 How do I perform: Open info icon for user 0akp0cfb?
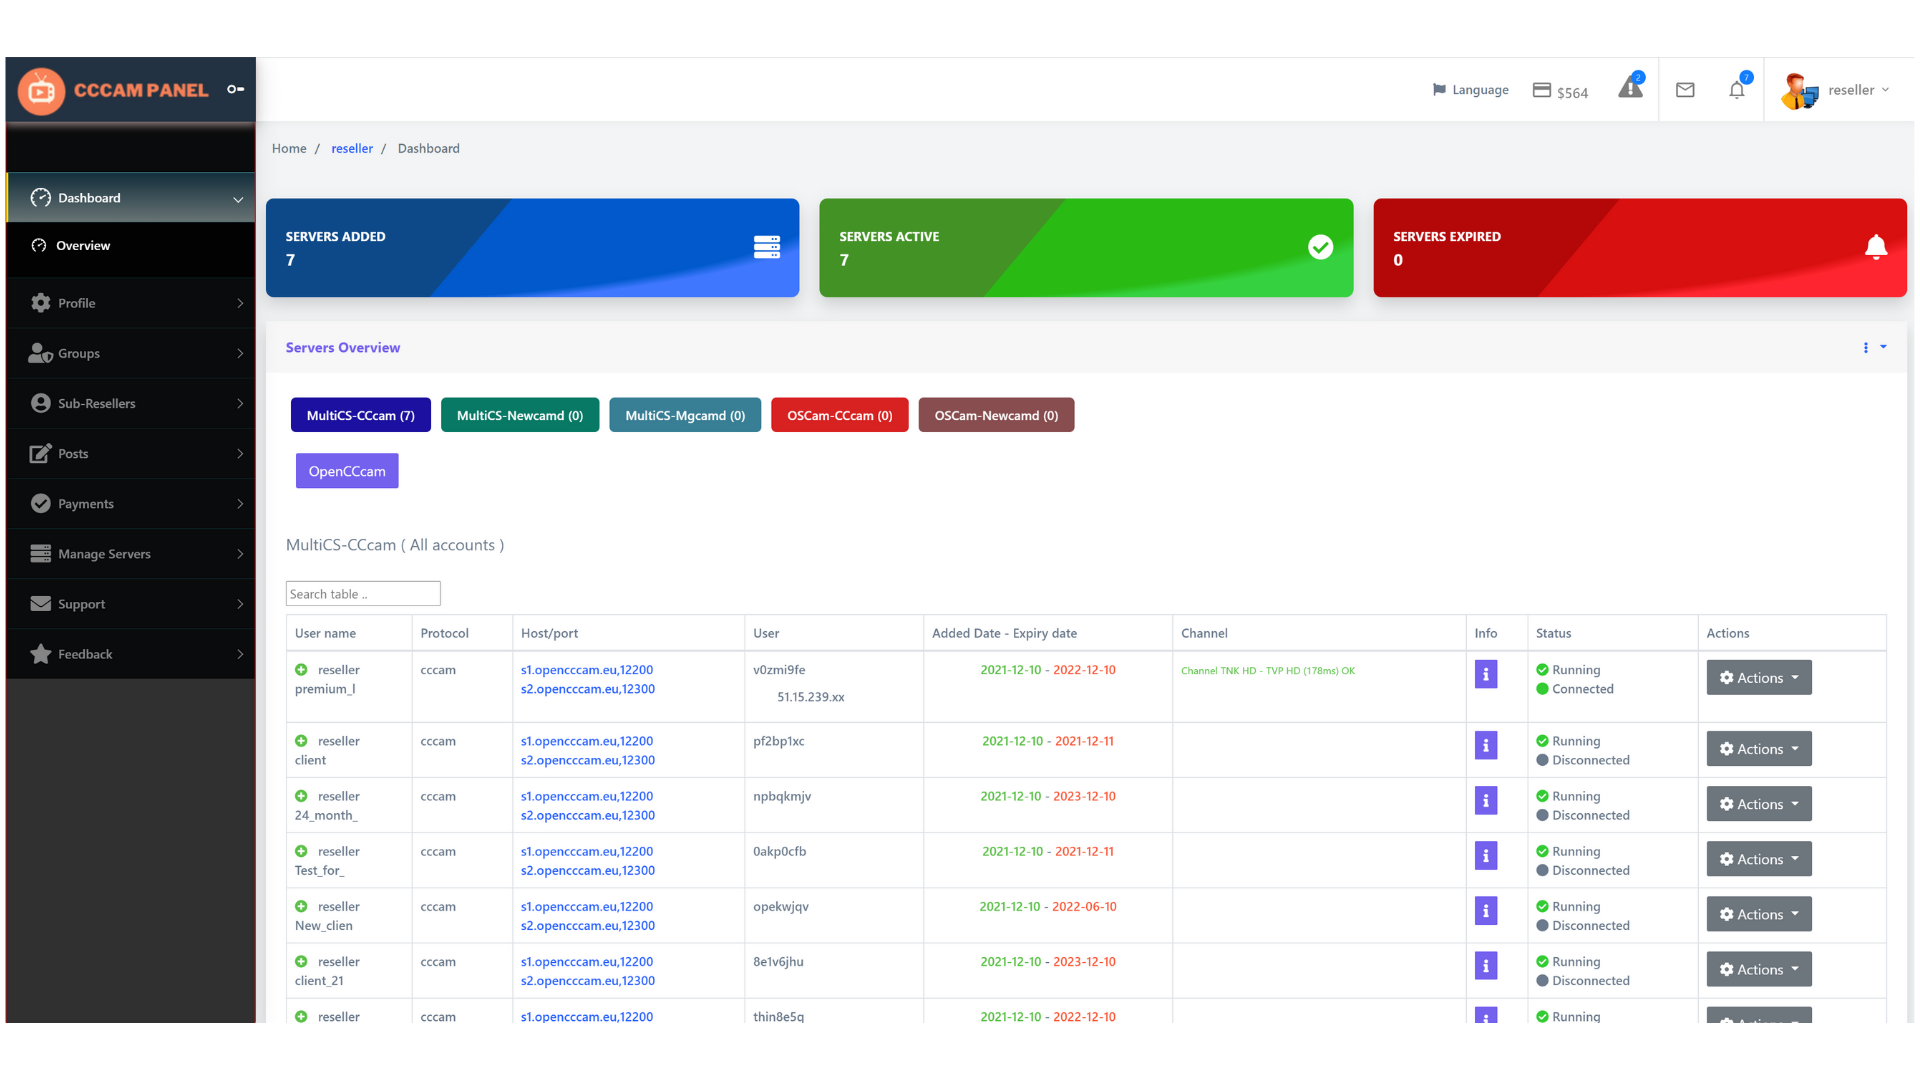[1486, 855]
